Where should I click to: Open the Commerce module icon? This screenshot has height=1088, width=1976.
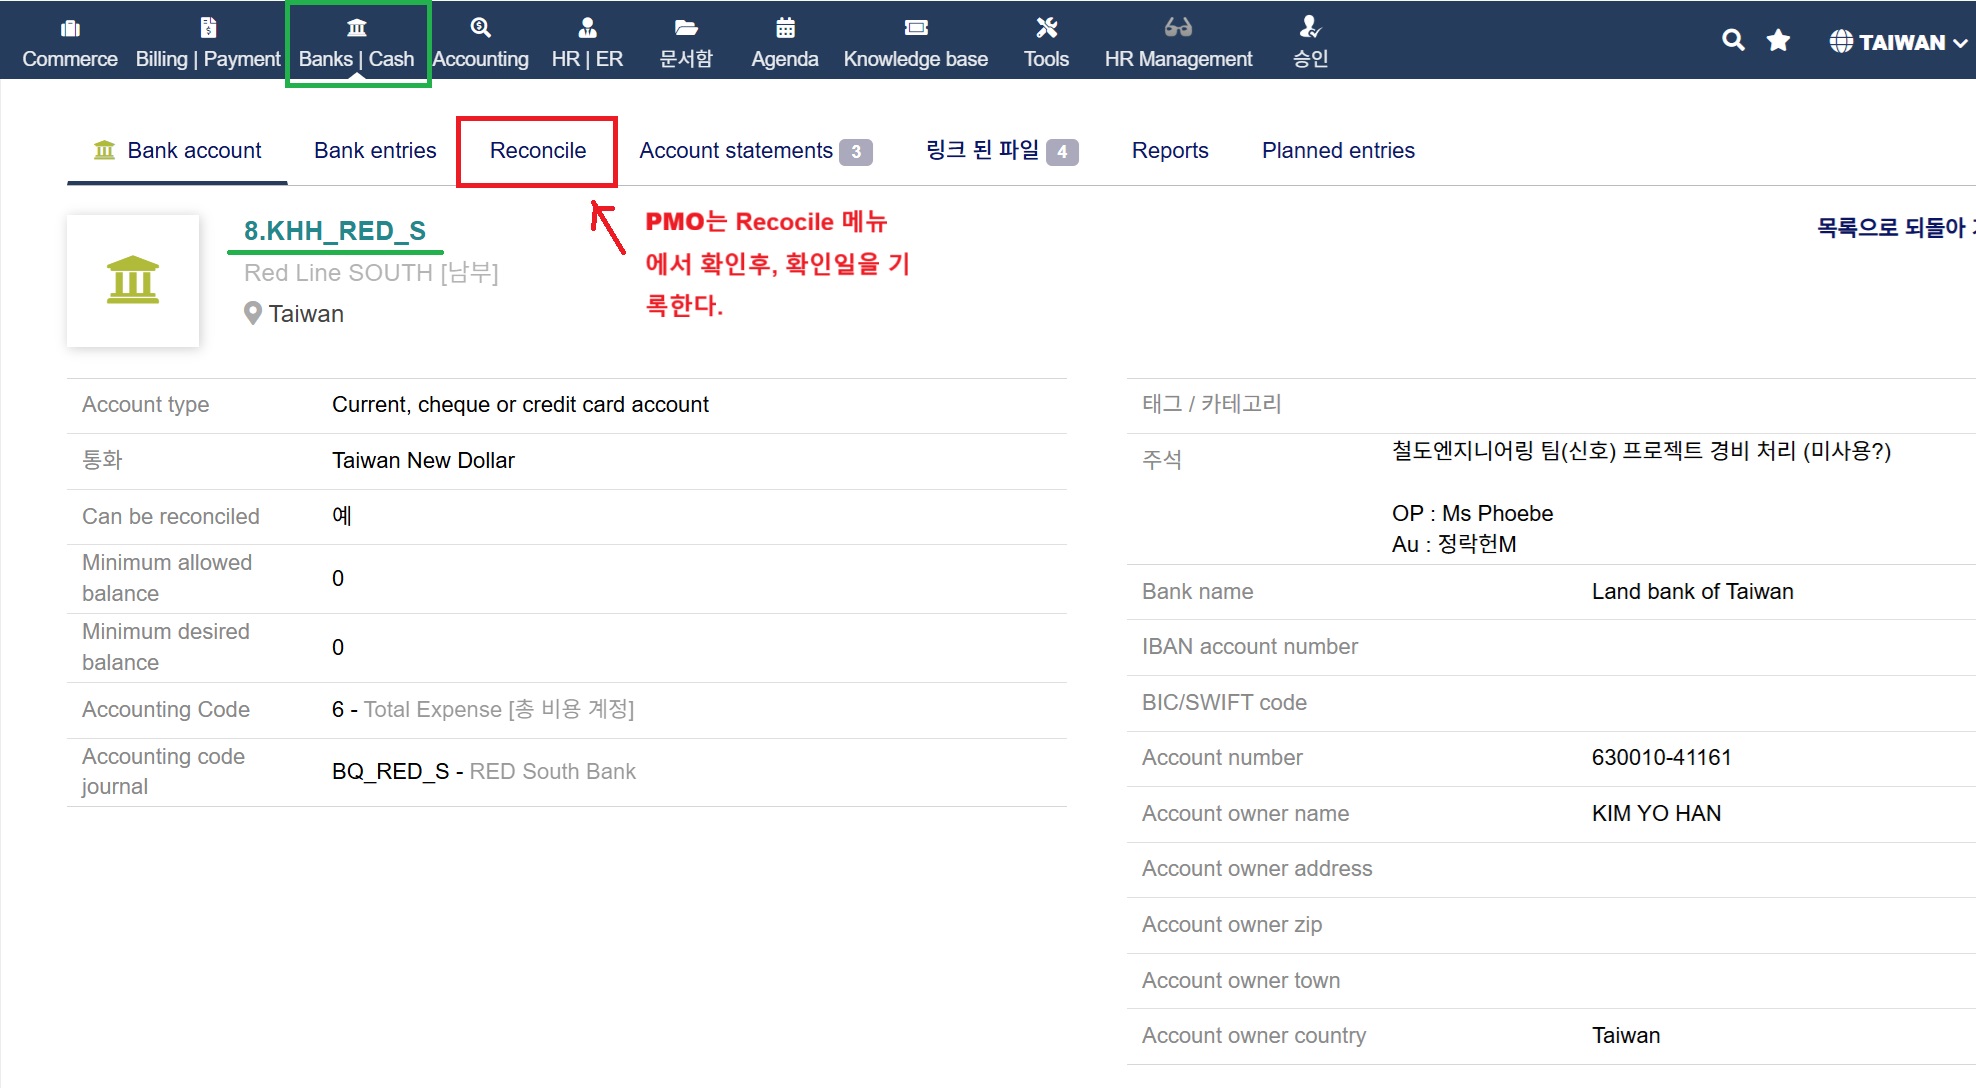tap(70, 28)
